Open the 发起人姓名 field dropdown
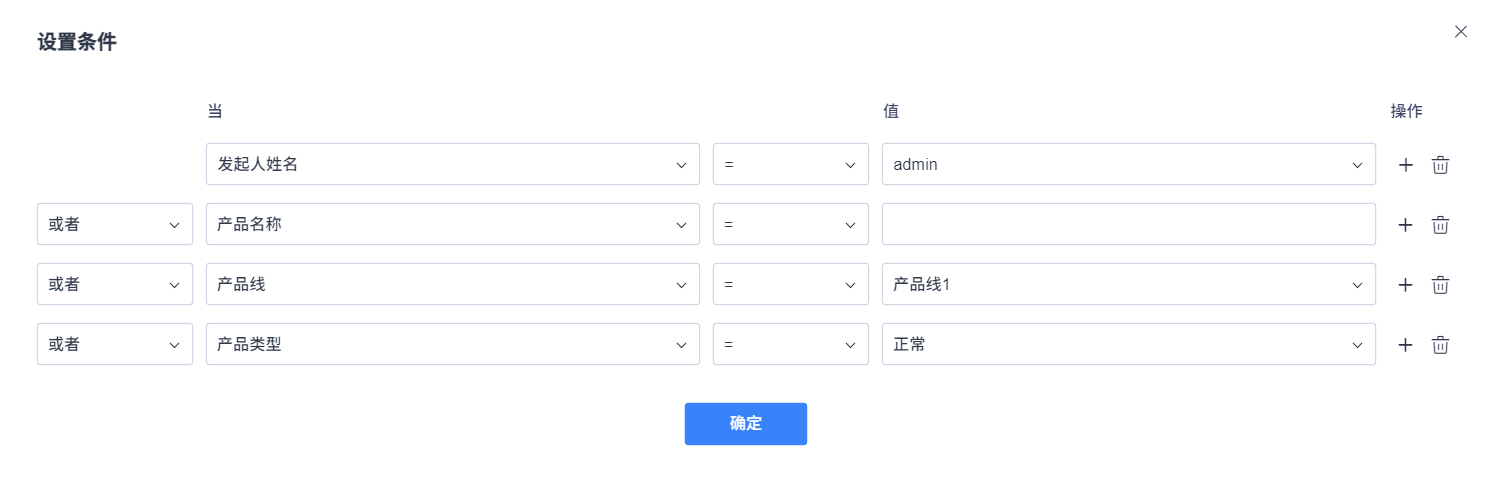Screen dimensions: 1491x504 tap(453, 164)
